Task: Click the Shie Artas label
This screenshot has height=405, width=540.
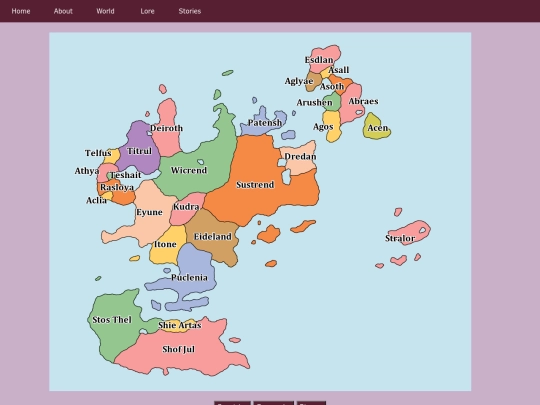Action: [180, 325]
